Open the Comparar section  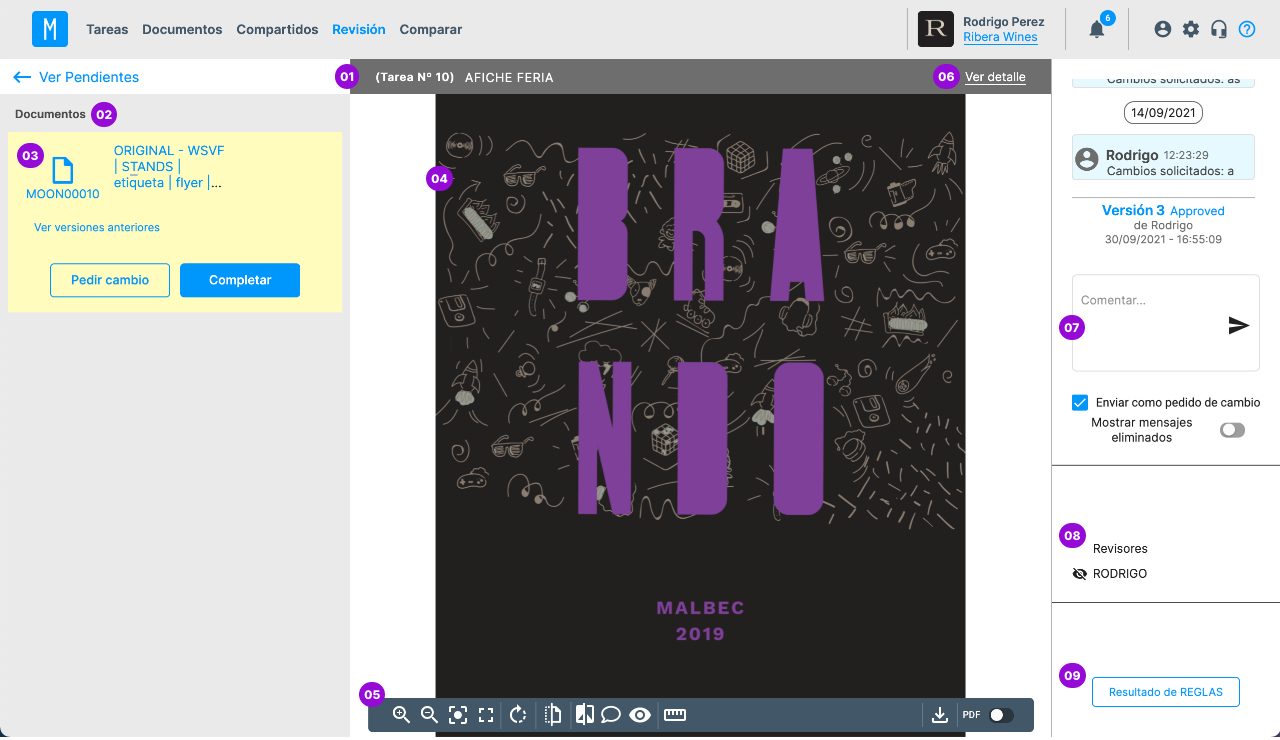[x=431, y=30]
